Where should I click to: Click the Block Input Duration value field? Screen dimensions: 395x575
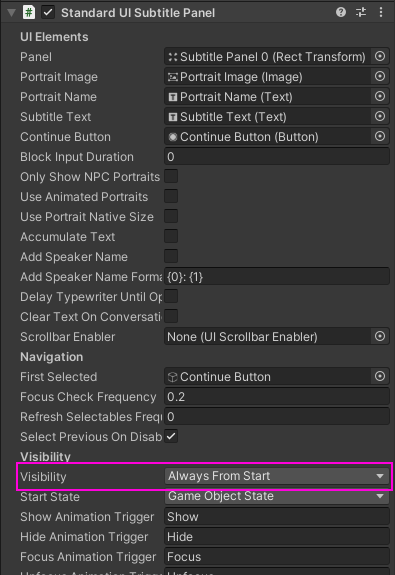(277, 157)
